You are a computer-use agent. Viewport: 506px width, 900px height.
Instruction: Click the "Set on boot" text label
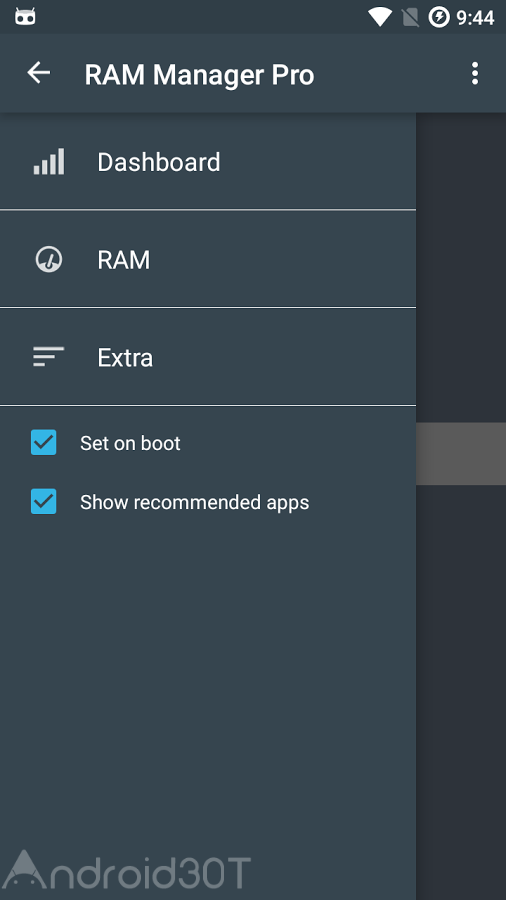(x=130, y=443)
